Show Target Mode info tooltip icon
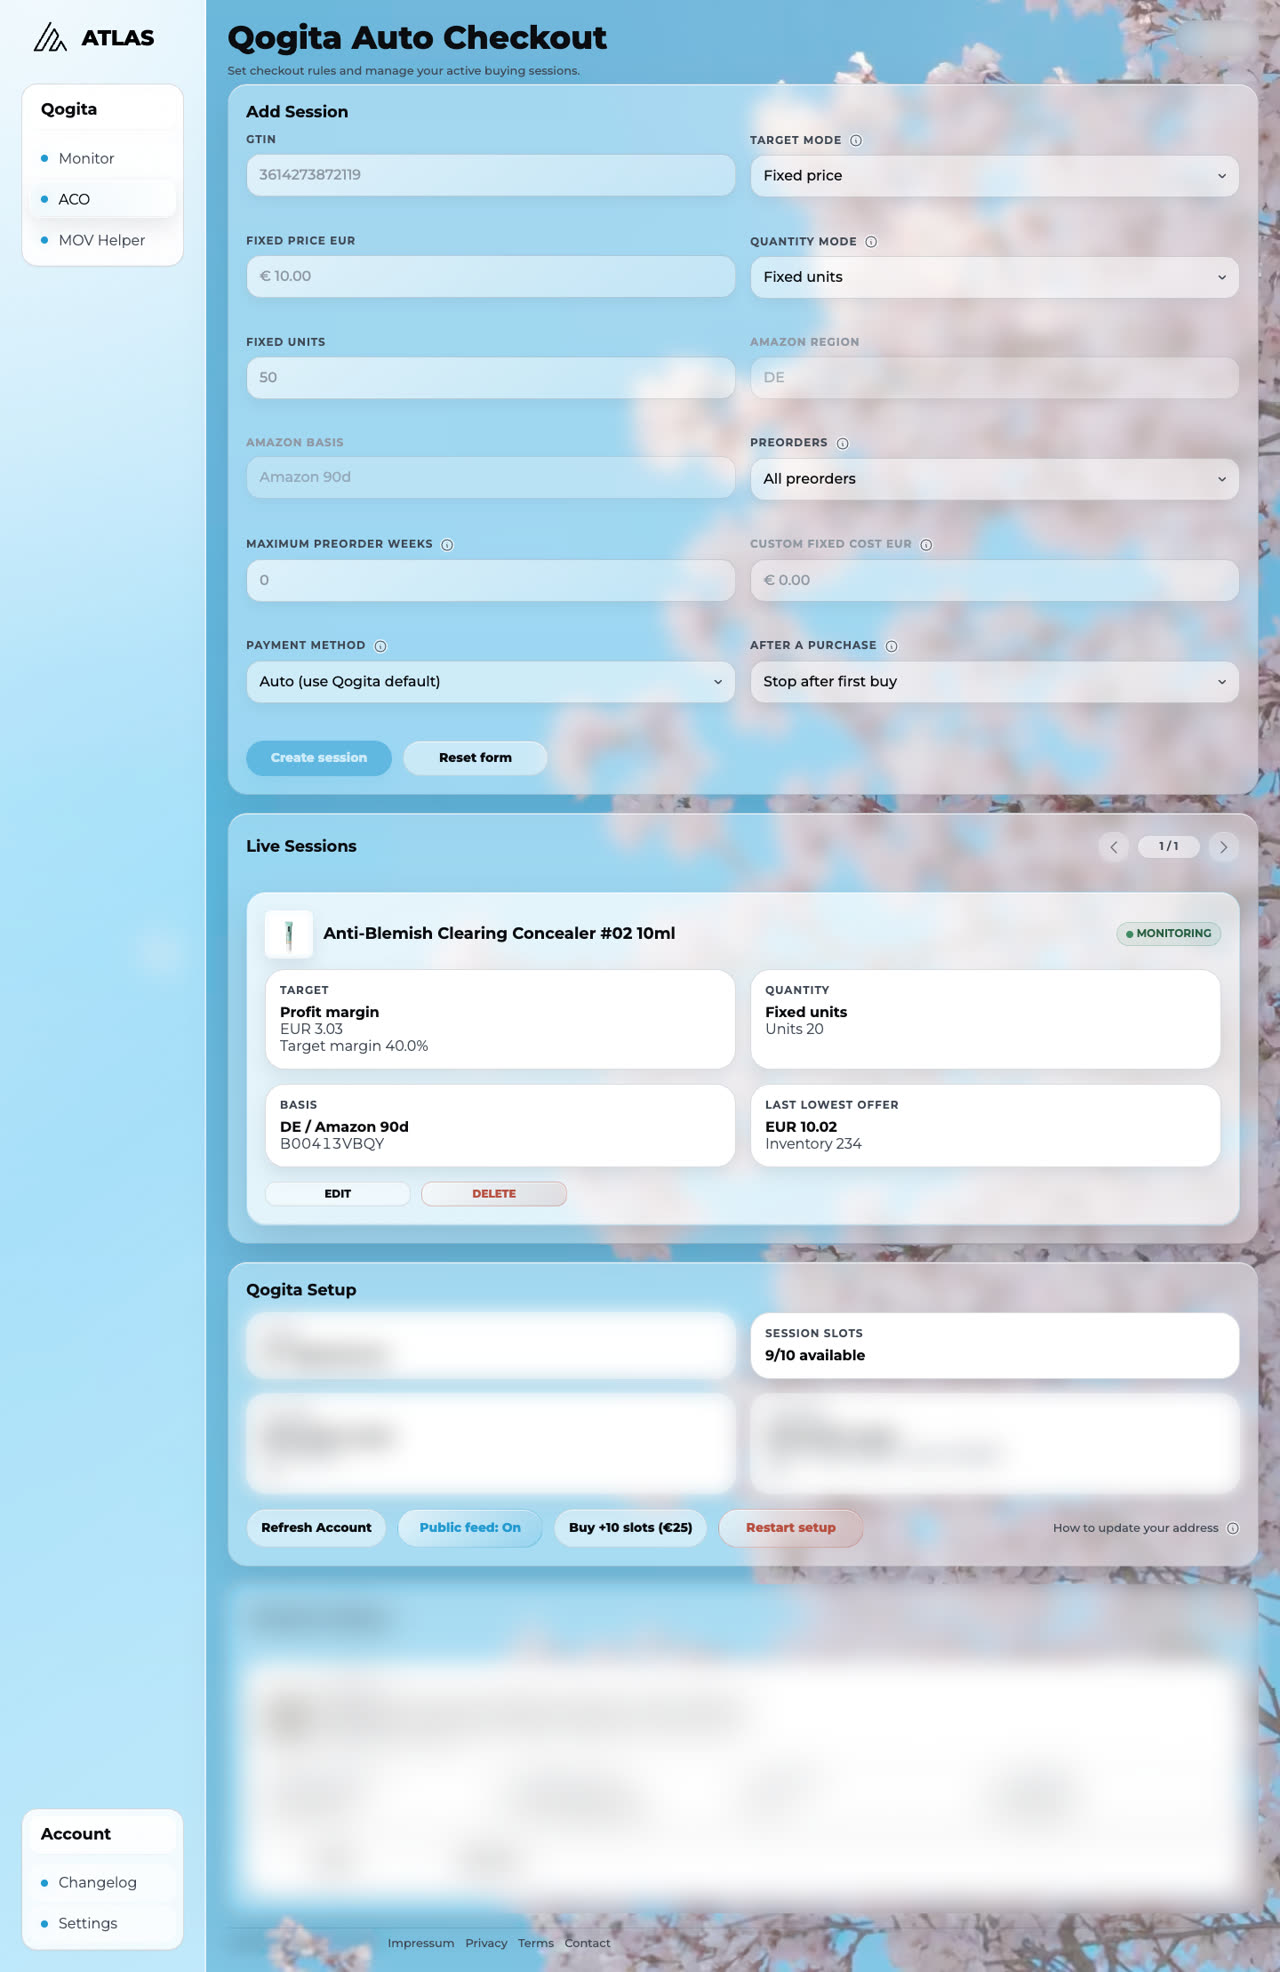 [x=856, y=141]
